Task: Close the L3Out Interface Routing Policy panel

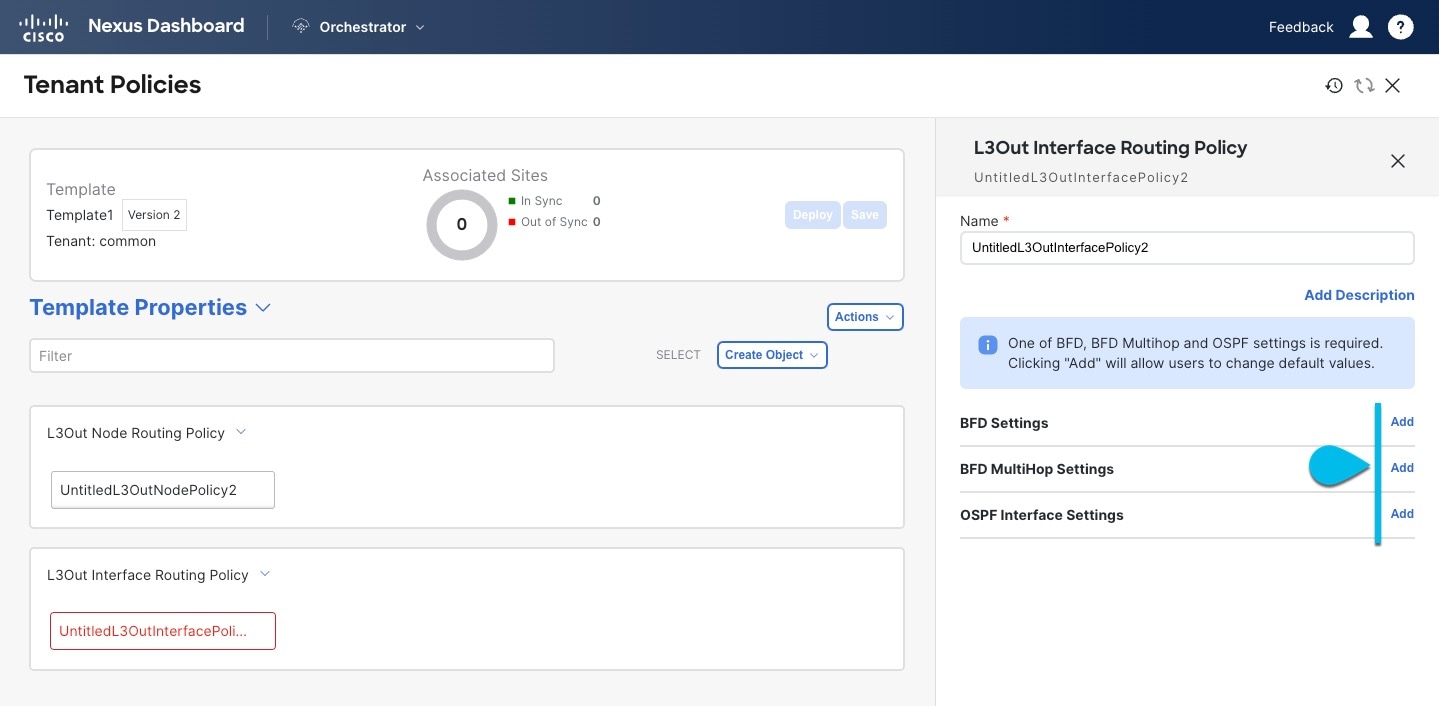Action: 1398,161
